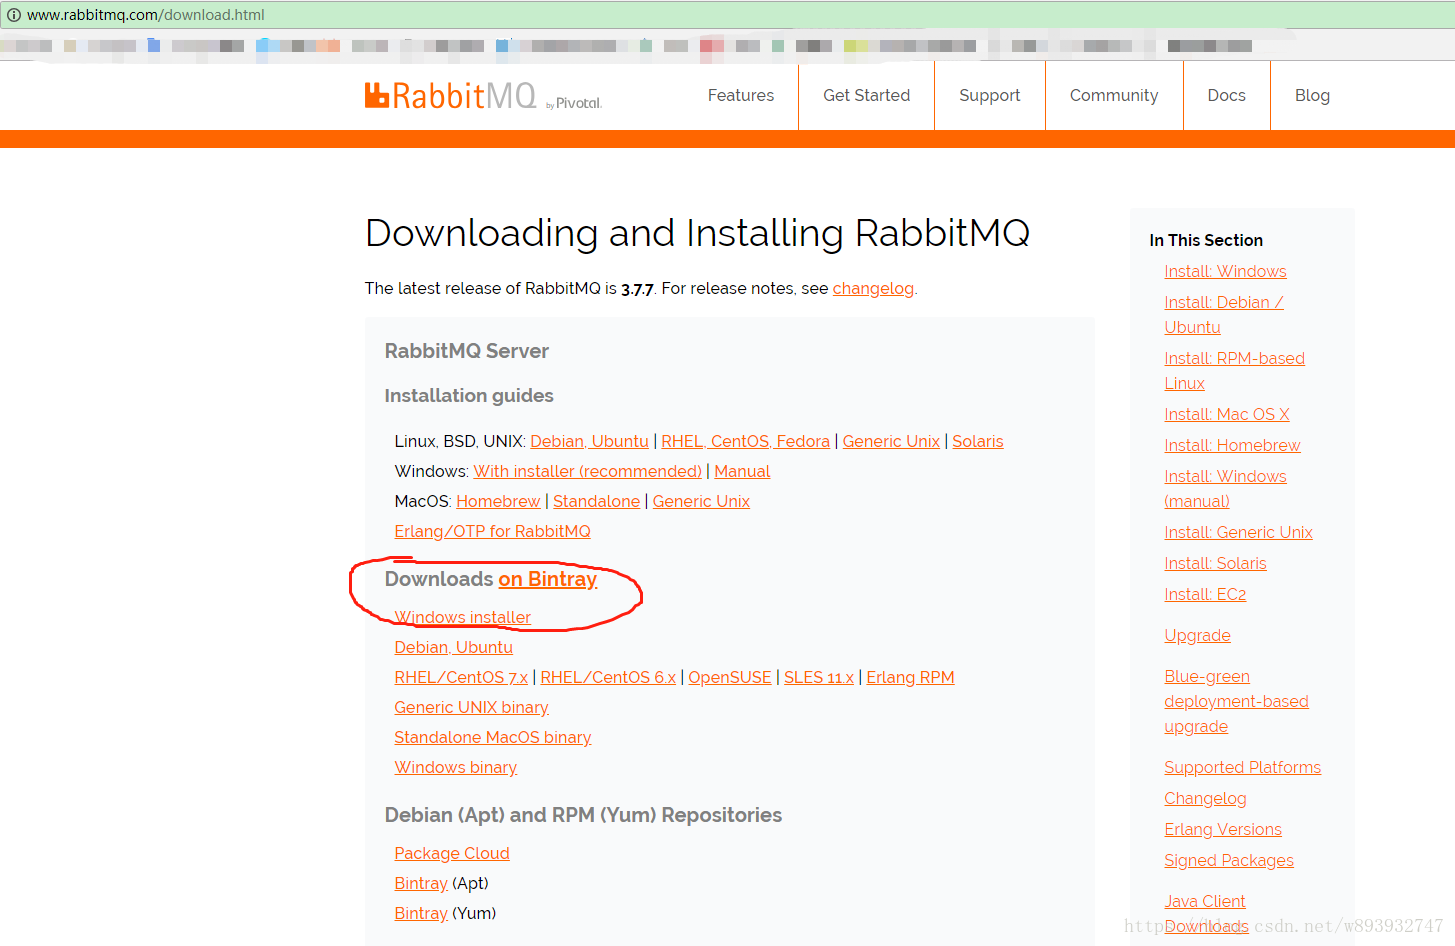Image resolution: width=1455 pixels, height=946 pixels.
Task: Open the Package Cloud repository link
Action: [452, 853]
